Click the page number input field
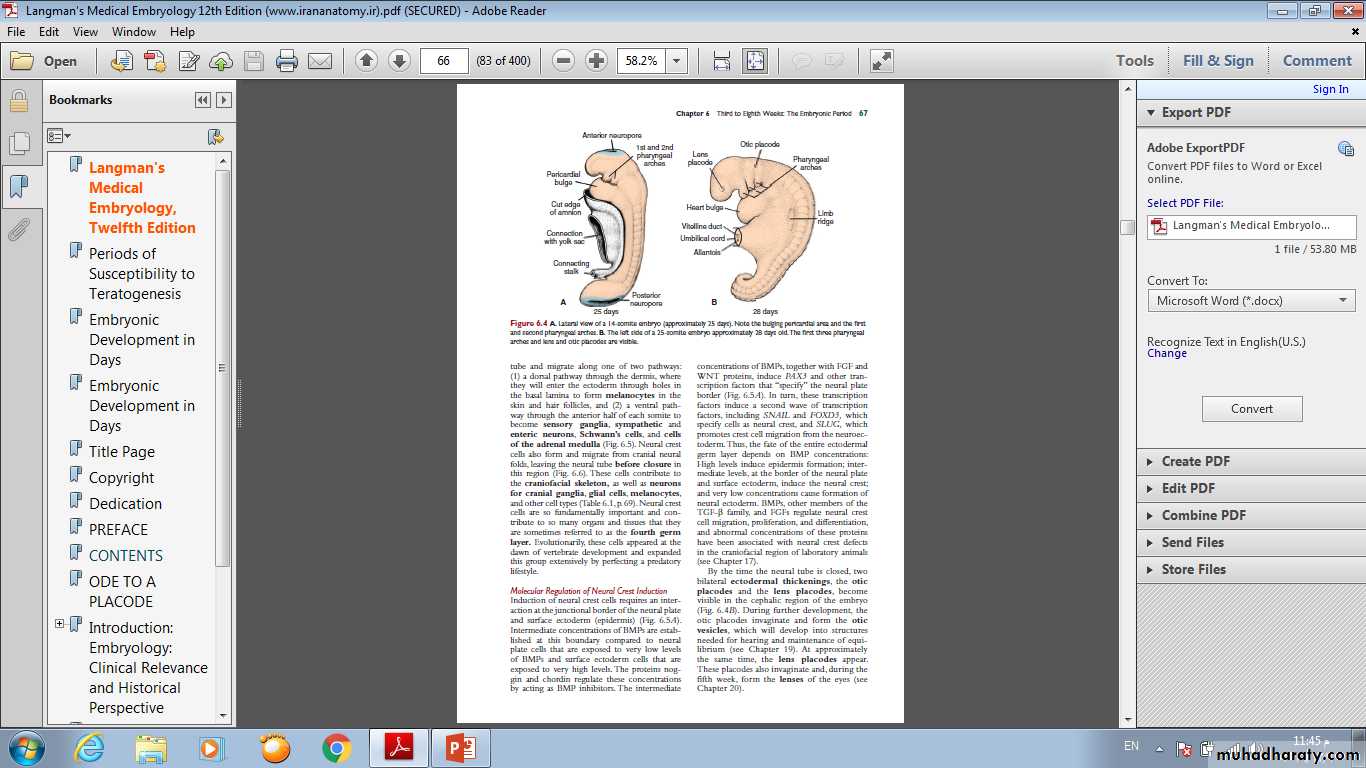 [x=444, y=61]
